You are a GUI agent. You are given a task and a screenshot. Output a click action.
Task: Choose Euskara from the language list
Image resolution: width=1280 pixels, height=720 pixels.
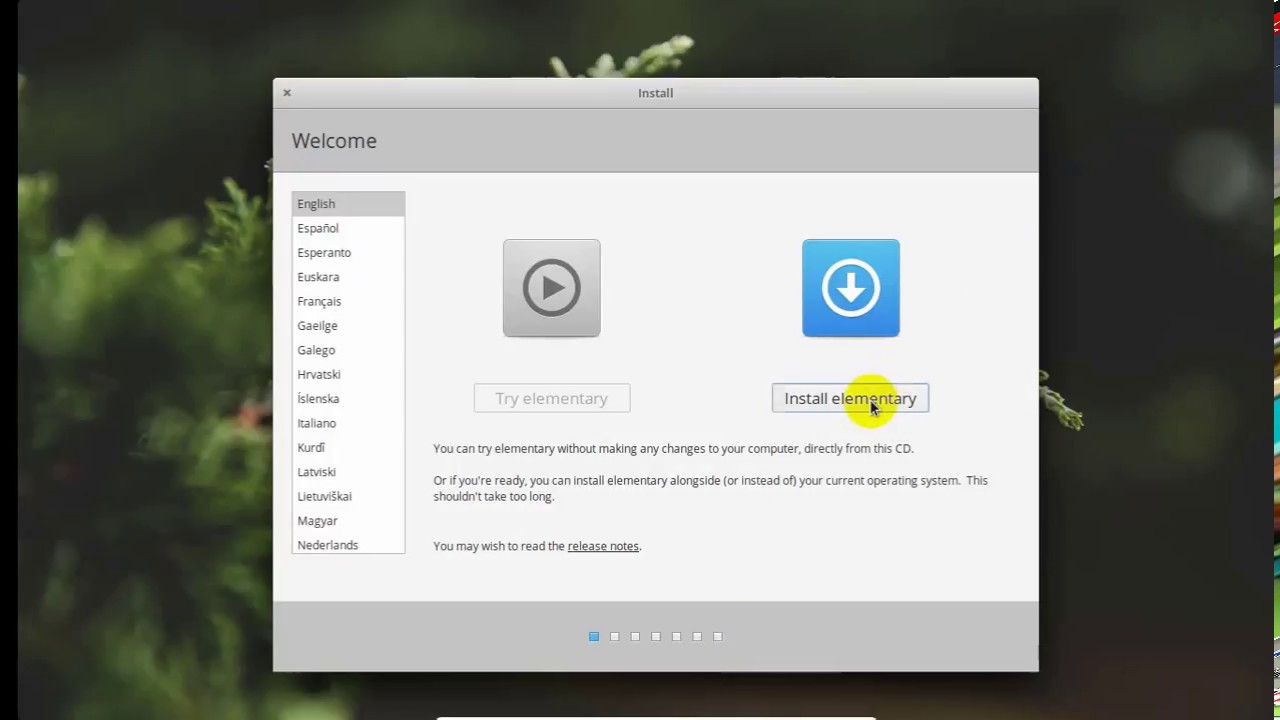click(348, 277)
